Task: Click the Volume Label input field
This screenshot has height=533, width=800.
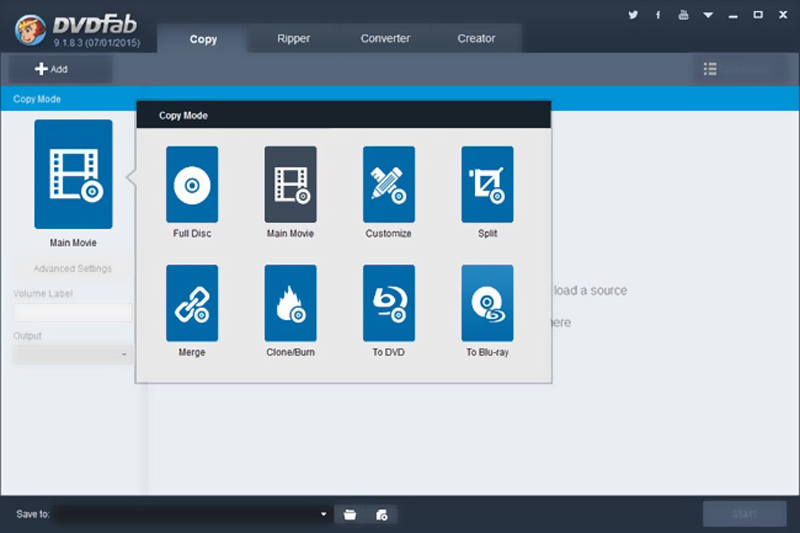Action: [72, 313]
